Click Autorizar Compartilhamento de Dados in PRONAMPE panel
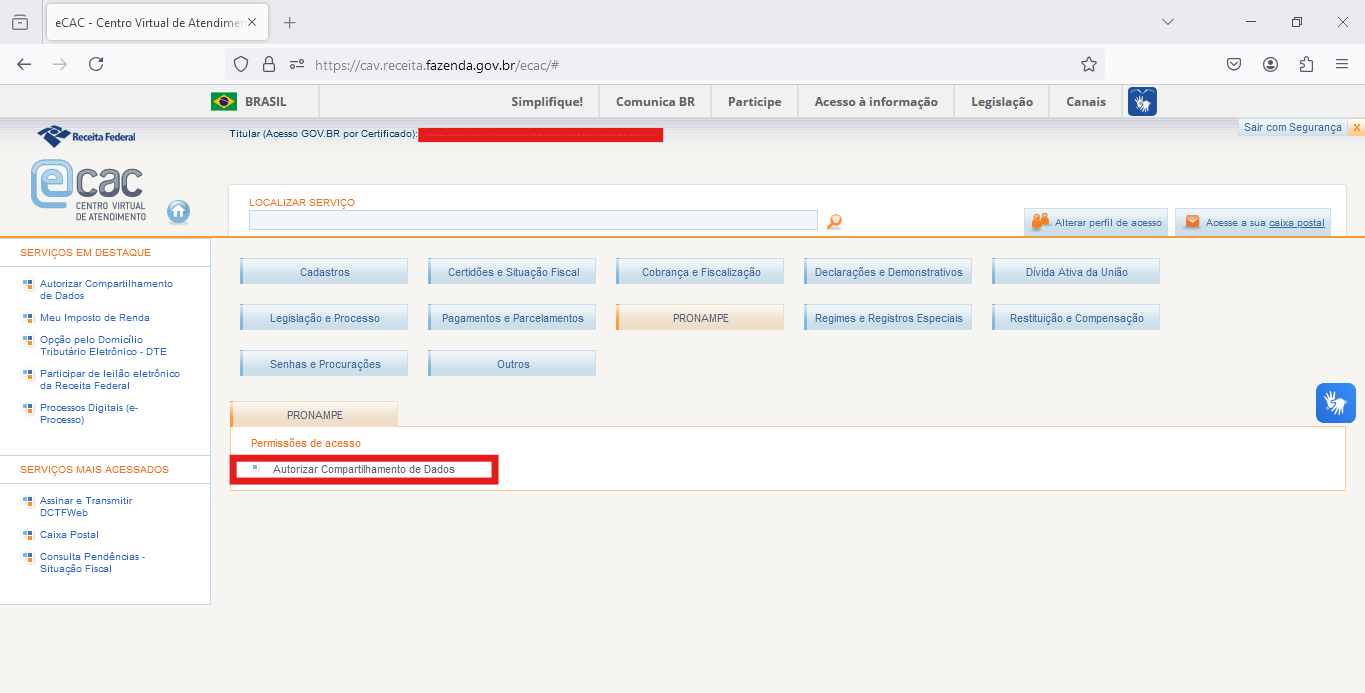 363,469
